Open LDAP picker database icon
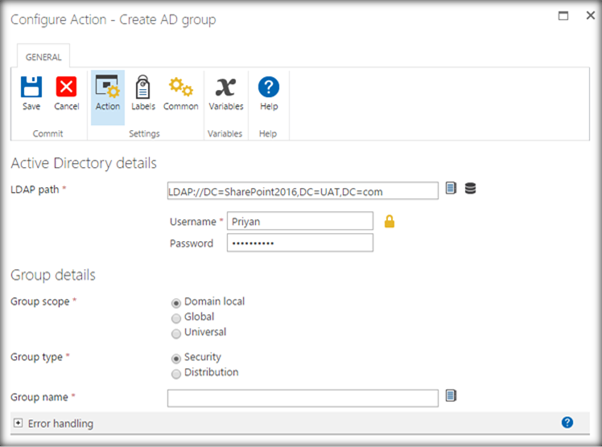602x447 pixels. tap(470, 189)
